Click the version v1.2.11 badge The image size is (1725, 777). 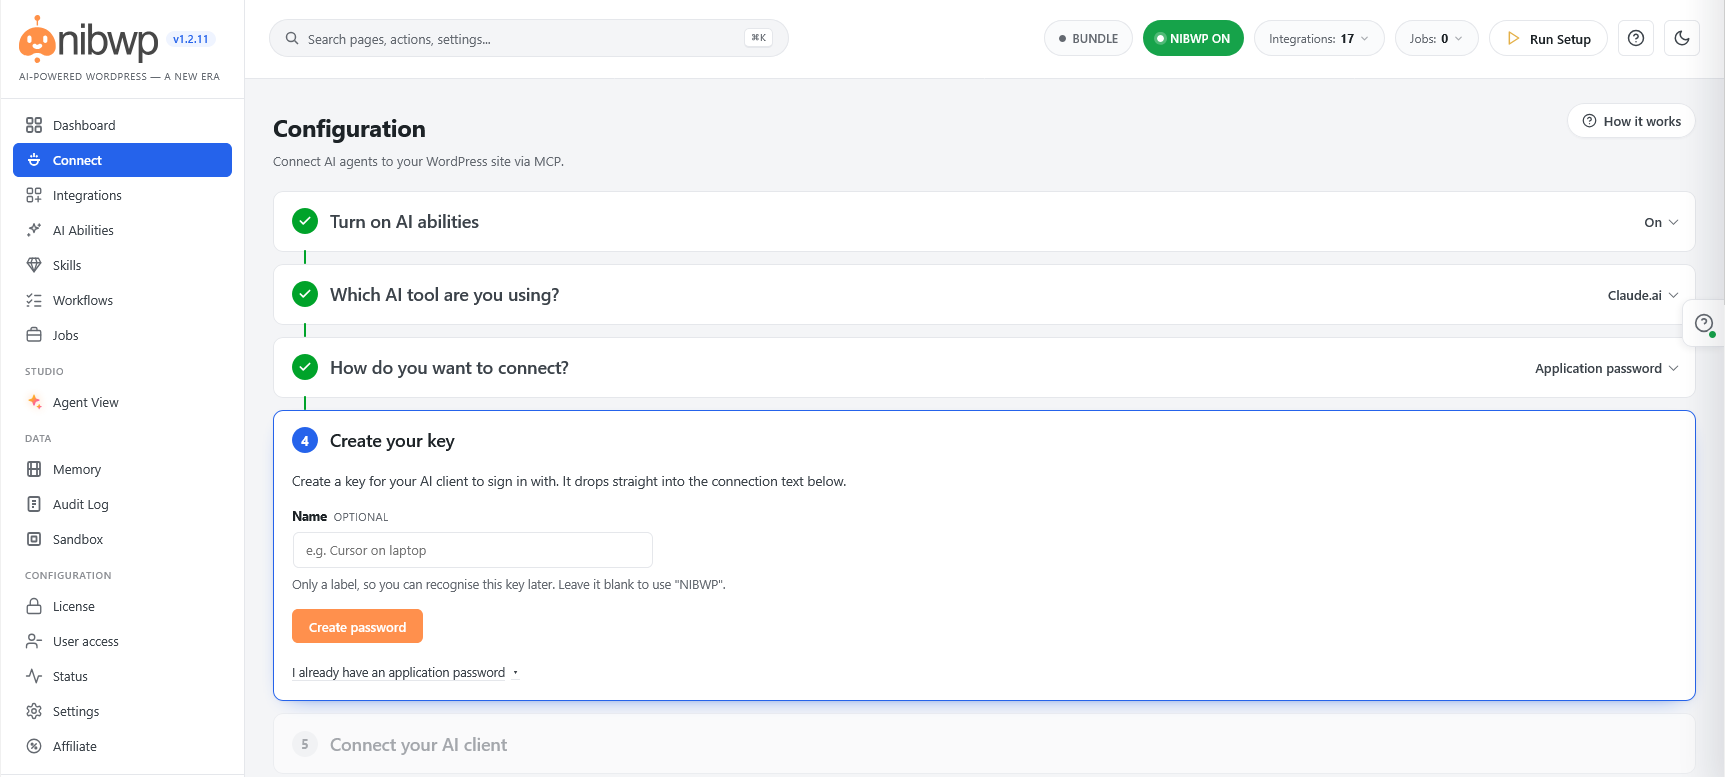(191, 39)
